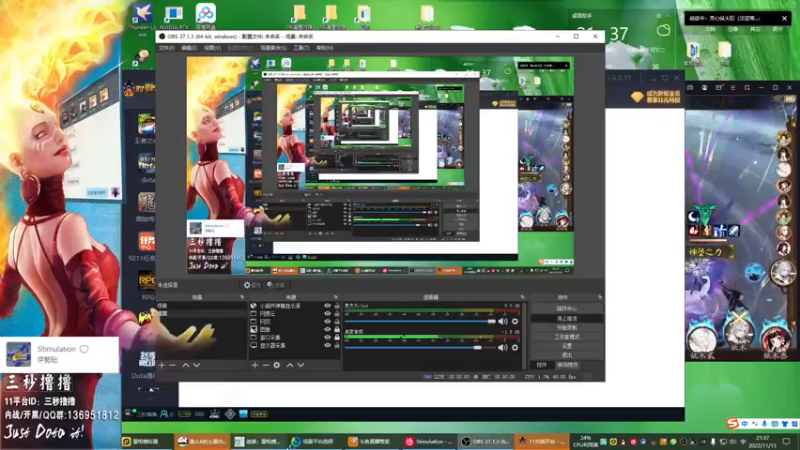Toggle visibility of 显示器采集 source
This screenshot has width=800, height=450.
328,345
